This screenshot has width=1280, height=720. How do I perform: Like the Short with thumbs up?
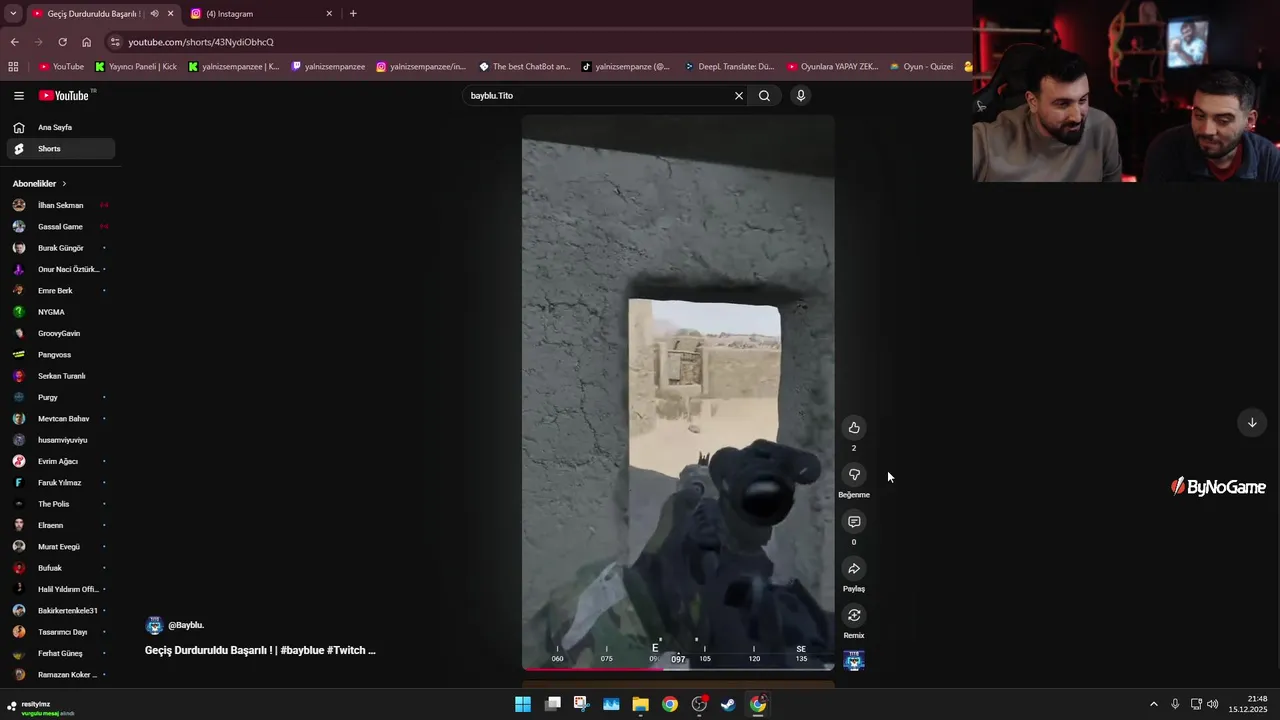coord(854,428)
